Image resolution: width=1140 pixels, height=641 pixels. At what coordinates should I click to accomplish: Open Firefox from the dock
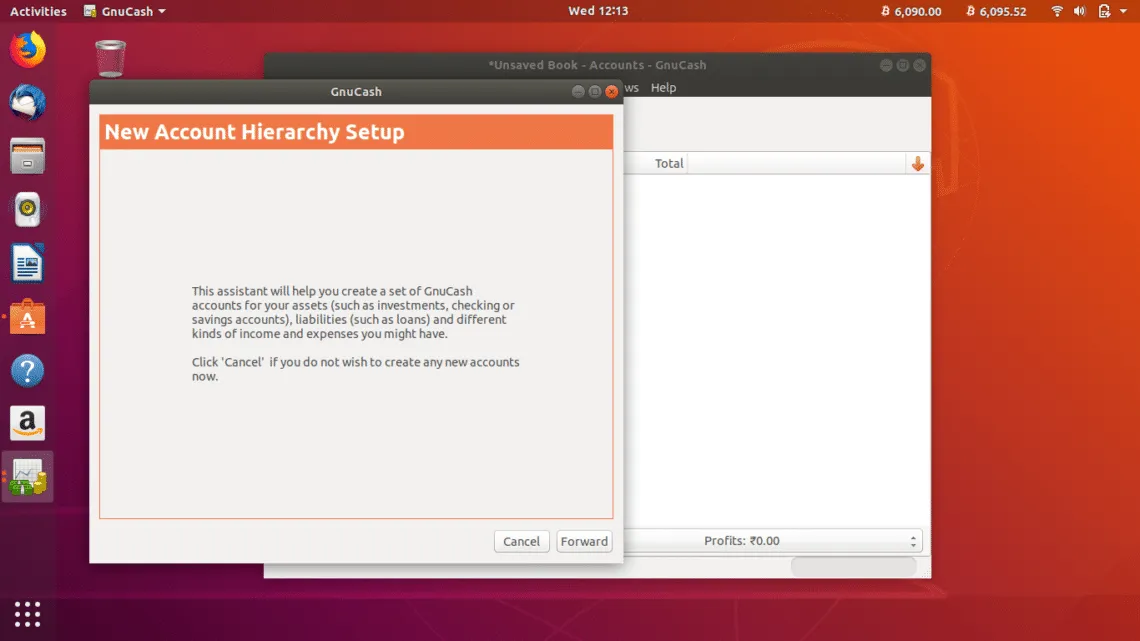[28, 50]
